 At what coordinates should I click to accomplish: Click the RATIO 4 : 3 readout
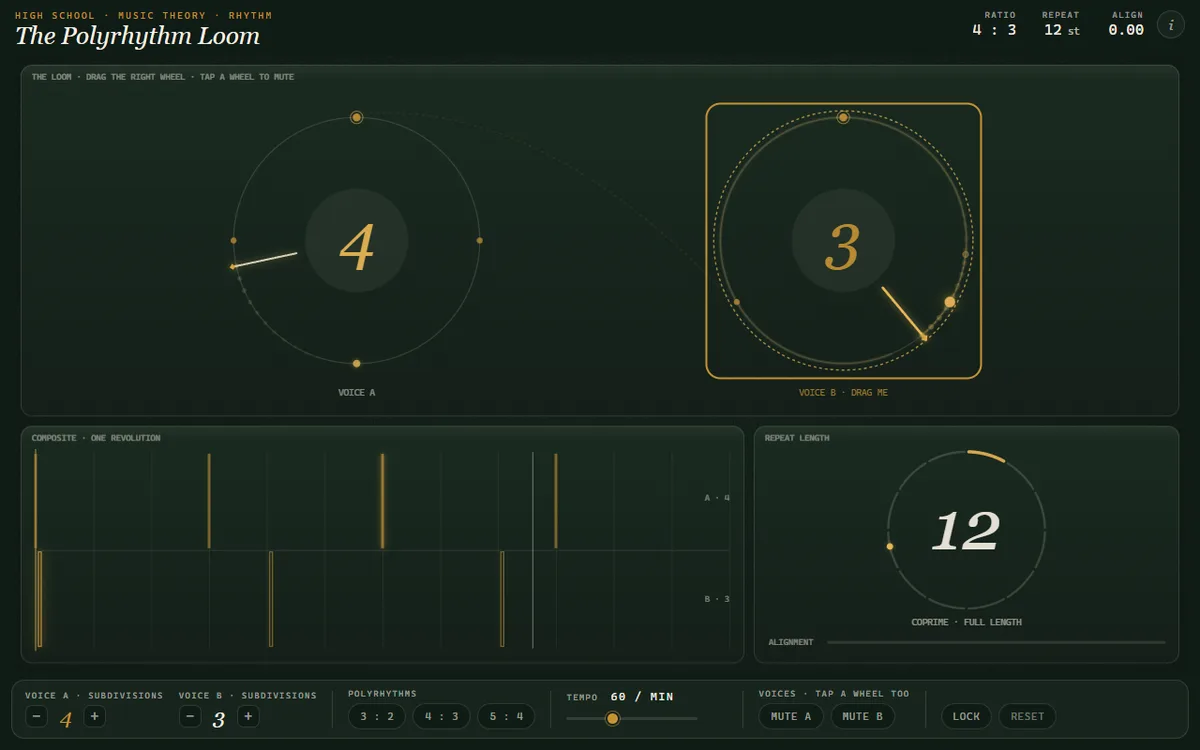[x=995, y=25]
